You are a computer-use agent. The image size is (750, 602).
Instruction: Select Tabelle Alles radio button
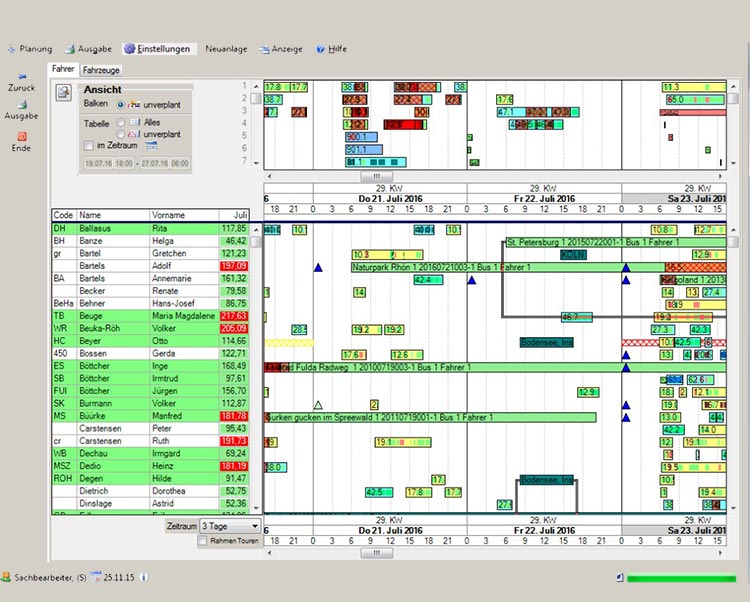[121, 122]
